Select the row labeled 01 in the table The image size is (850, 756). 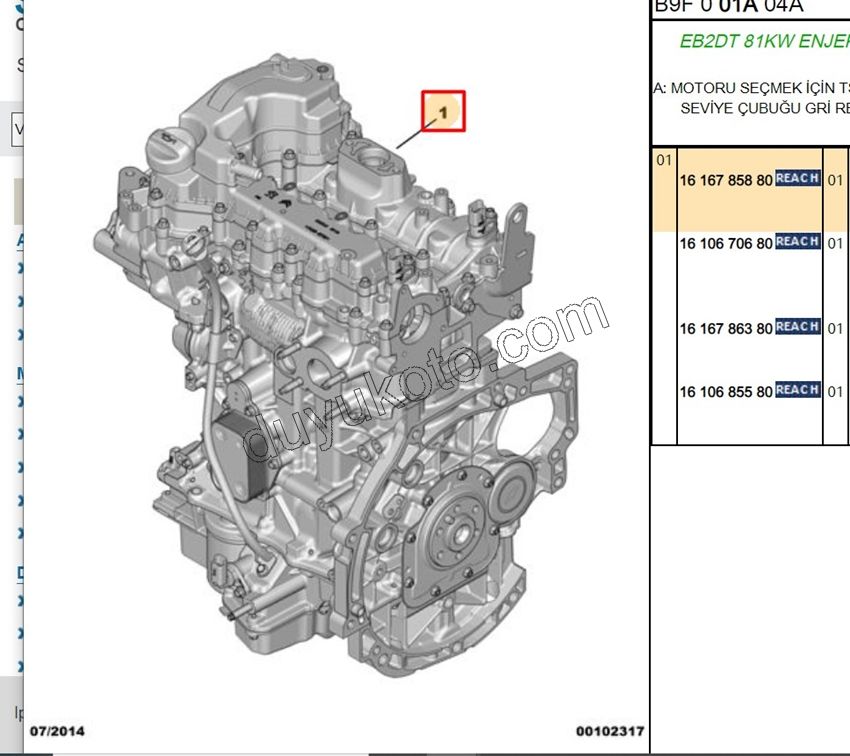663,159
